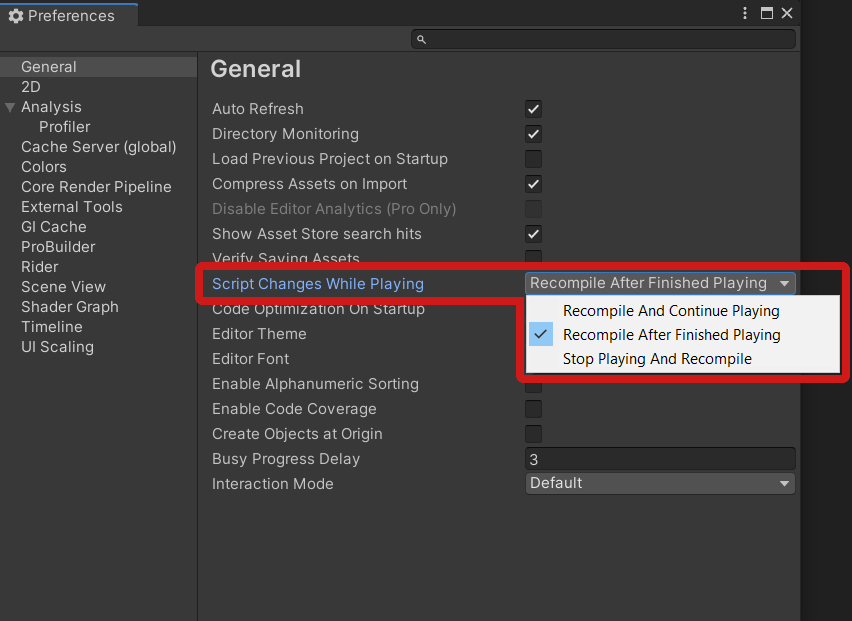
Task: Open GI Cache preferences
Action: [53, 227]
